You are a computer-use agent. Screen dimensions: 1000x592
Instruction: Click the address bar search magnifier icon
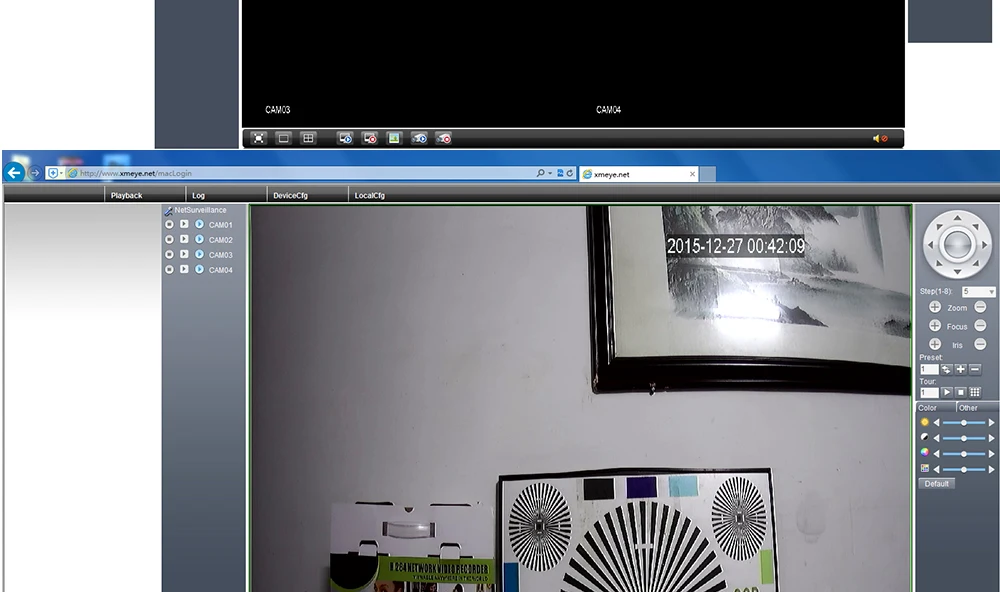point(541,173)
